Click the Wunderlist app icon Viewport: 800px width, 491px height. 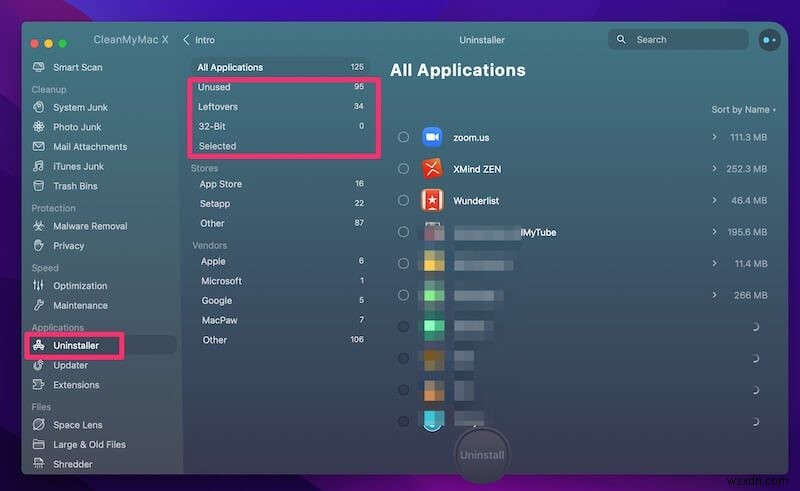tap(432, 201)
